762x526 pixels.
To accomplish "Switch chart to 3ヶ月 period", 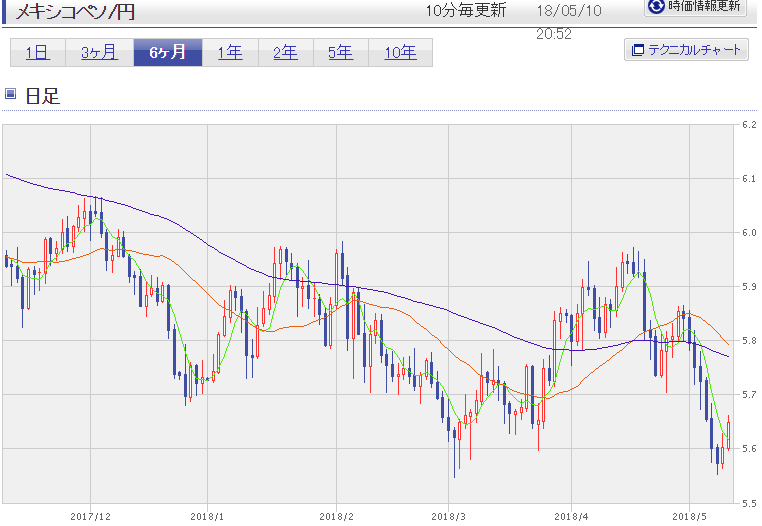I will (100, 53).
